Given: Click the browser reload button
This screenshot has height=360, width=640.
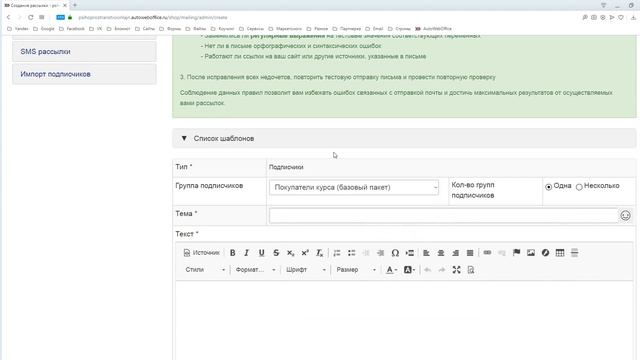Looking at the screenshot, I should [x=31, y=17].
